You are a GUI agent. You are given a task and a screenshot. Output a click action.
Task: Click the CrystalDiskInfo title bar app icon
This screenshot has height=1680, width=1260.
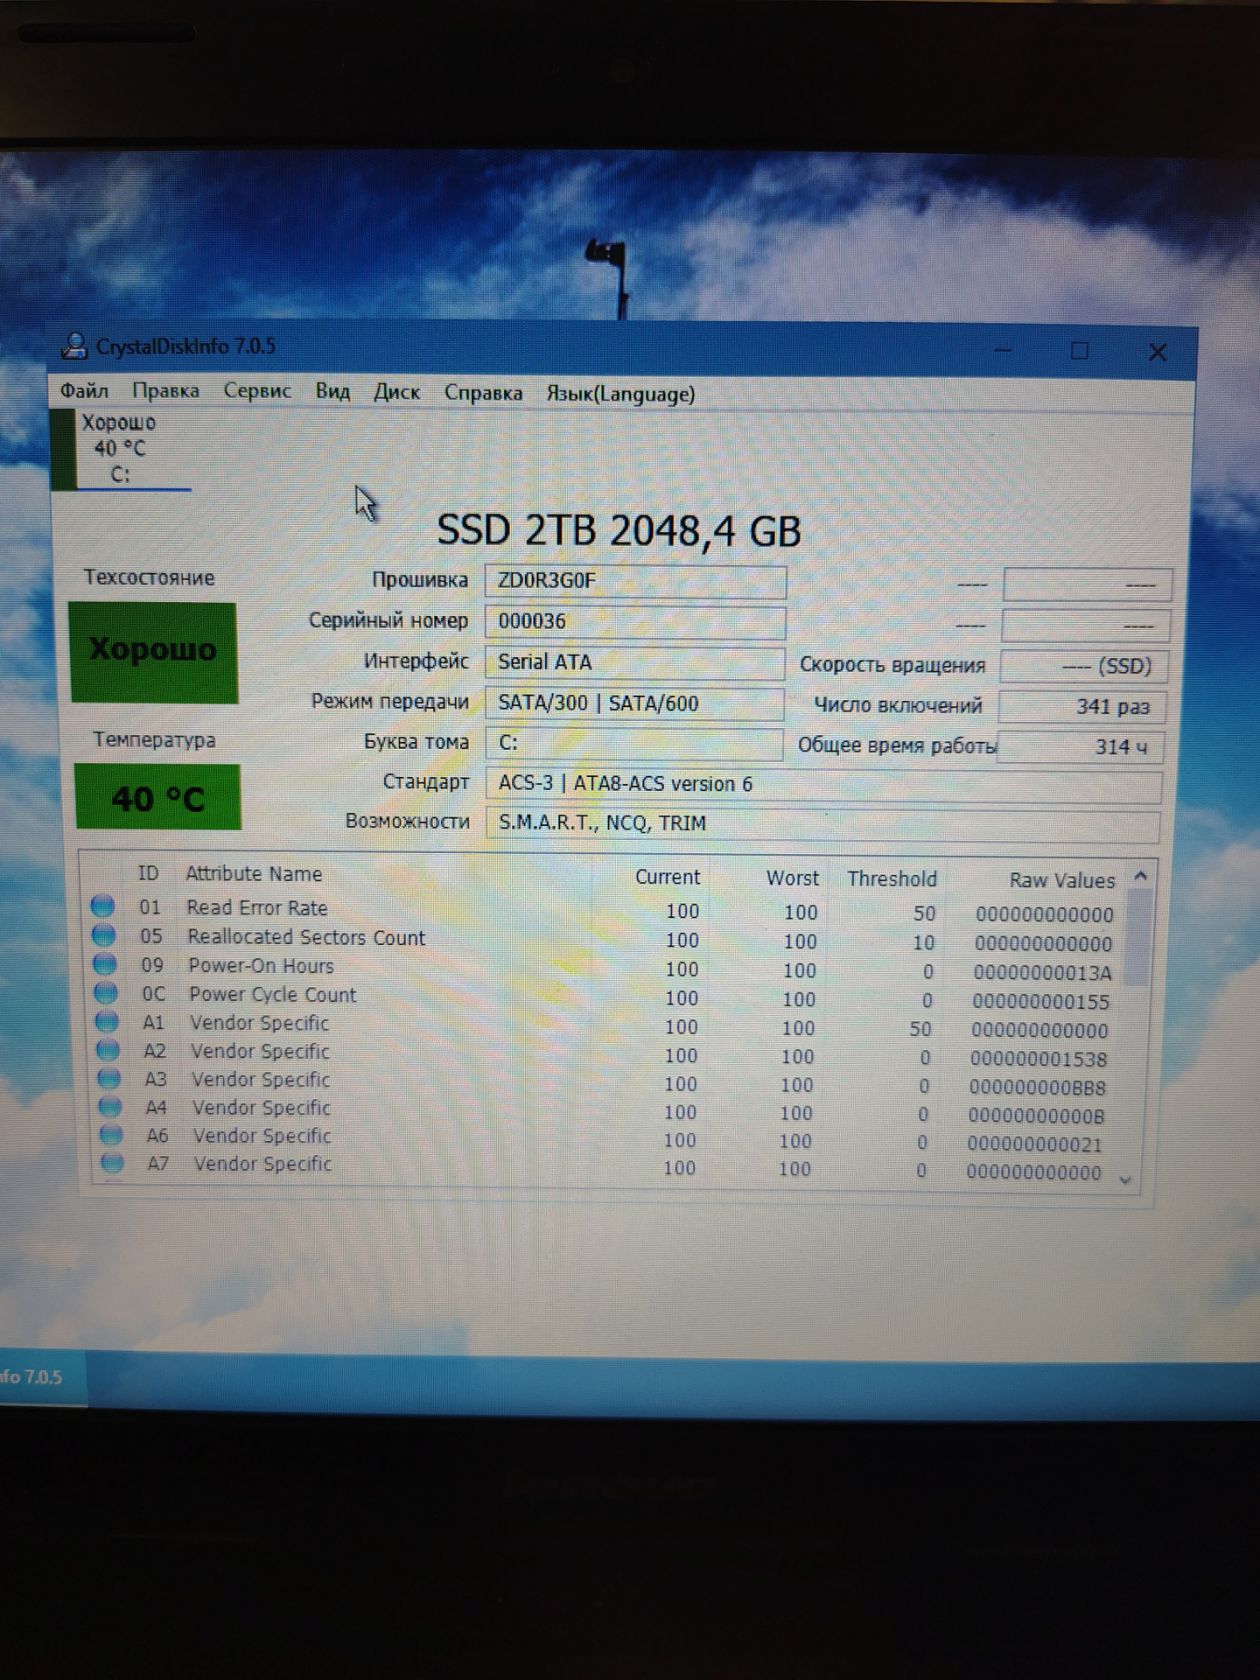74,346
